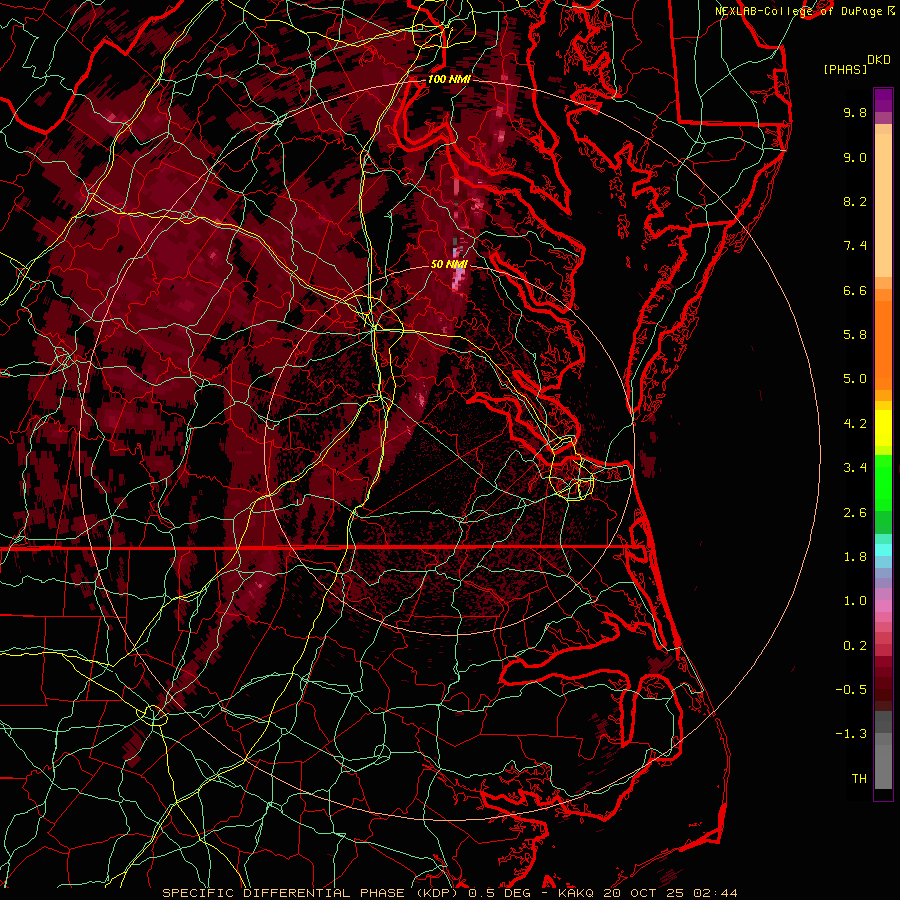Click the yellow swatch beside 4.2
The height and width of the screenshot is (900, 900).
883,427
